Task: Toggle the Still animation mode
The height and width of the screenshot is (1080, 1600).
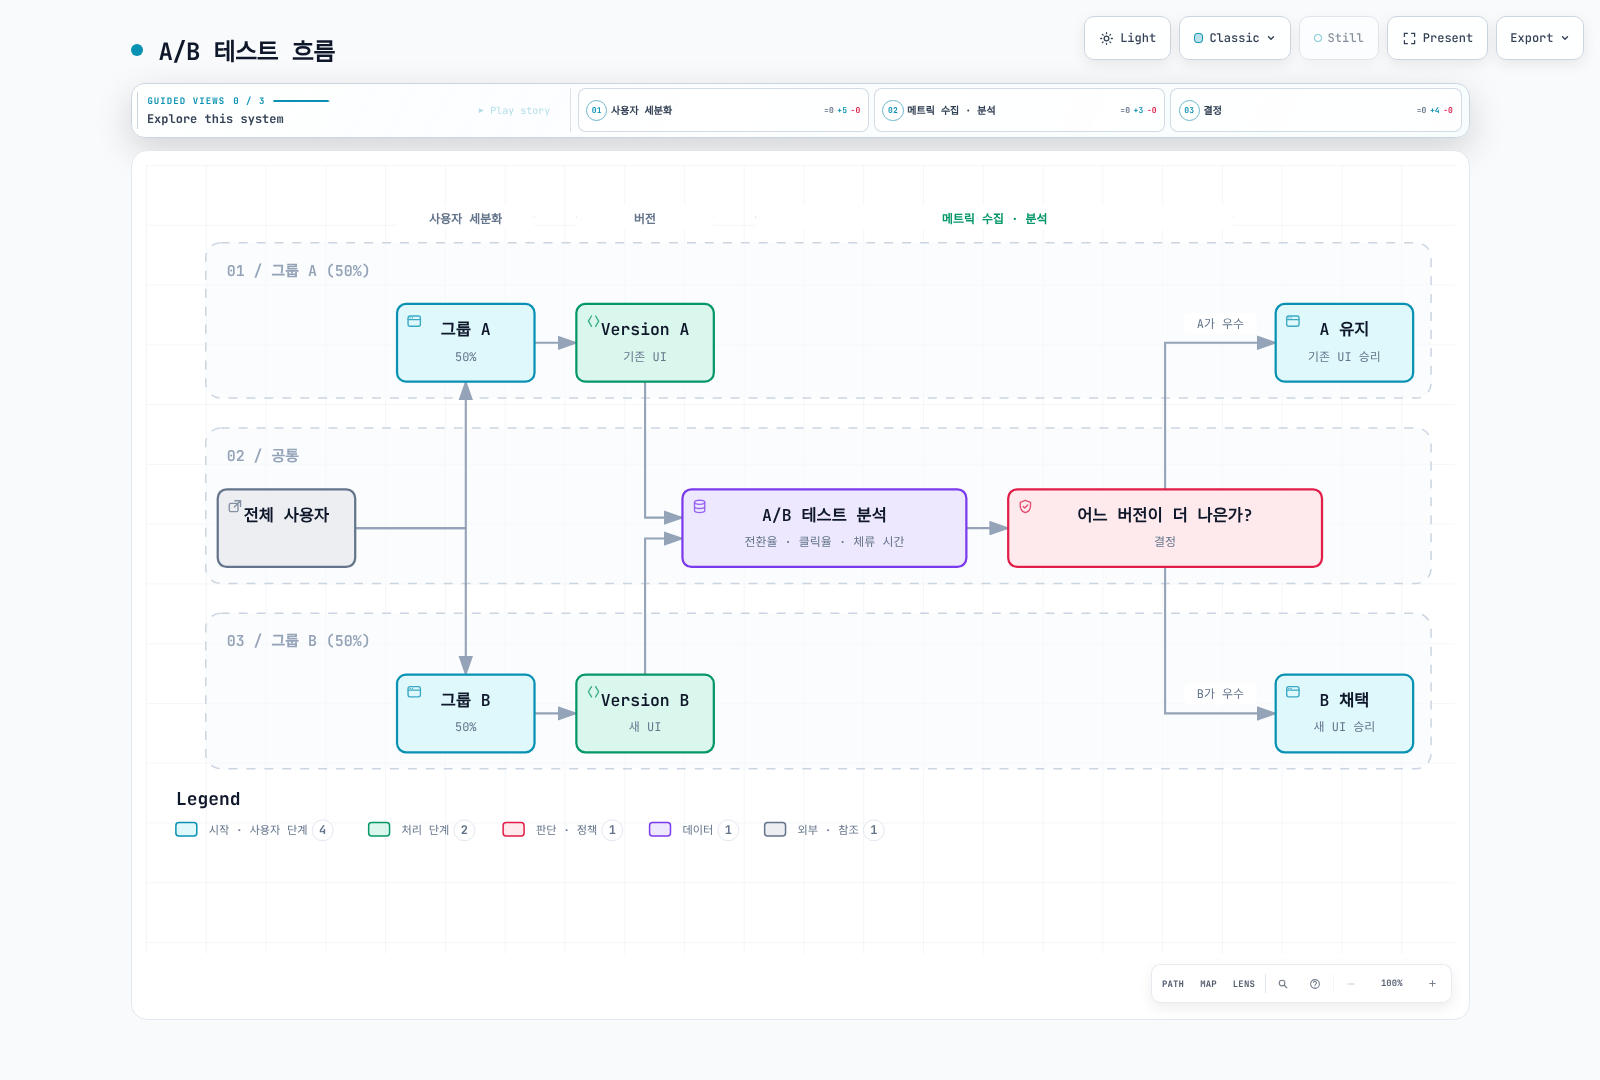Action: 1338,38
